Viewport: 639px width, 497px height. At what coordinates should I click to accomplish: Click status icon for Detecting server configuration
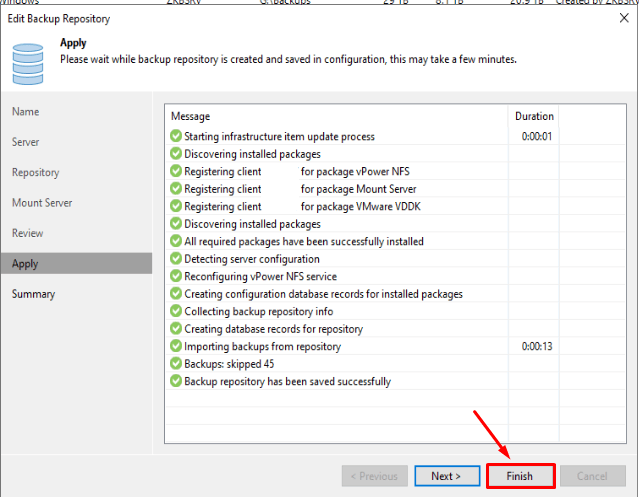(176, 259)
